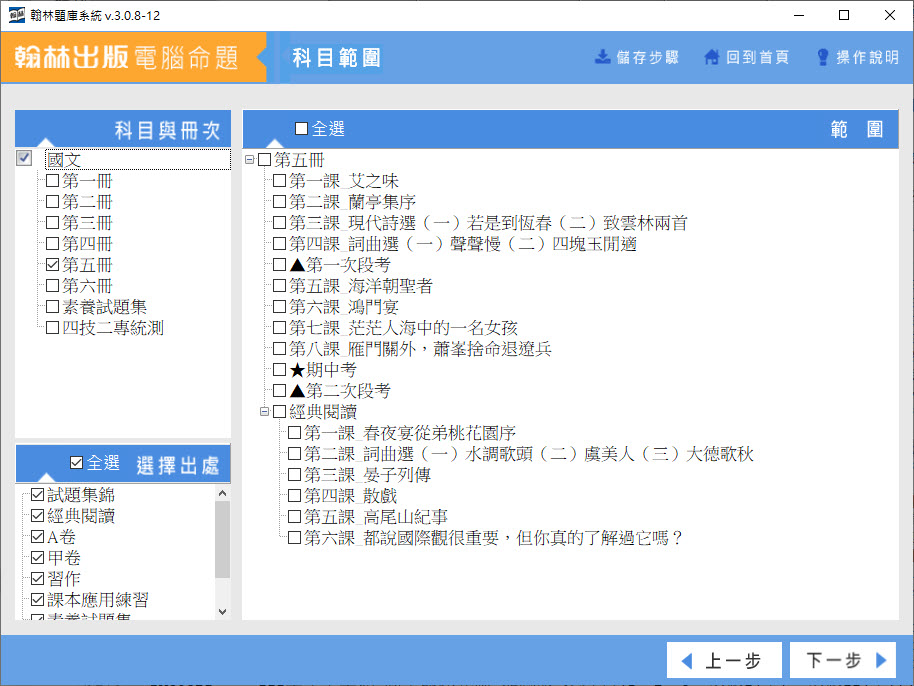
Task: Enable 全選 checkbox in 範圍 header
Action: 302,129
